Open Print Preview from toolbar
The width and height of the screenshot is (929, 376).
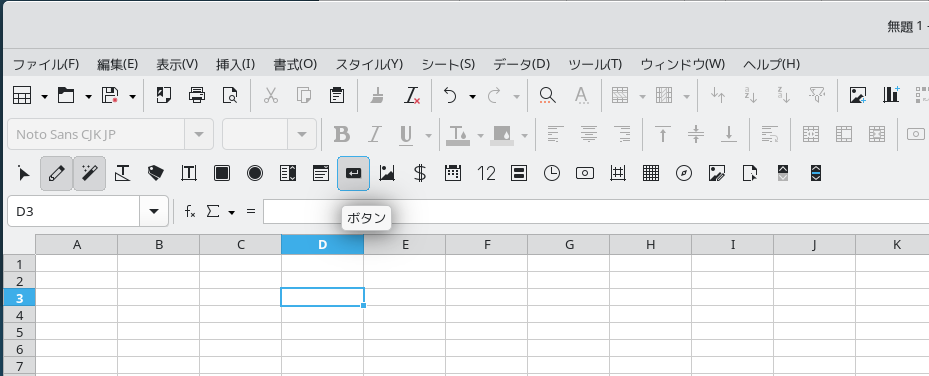pyautogui.click(x=230, y=95)
